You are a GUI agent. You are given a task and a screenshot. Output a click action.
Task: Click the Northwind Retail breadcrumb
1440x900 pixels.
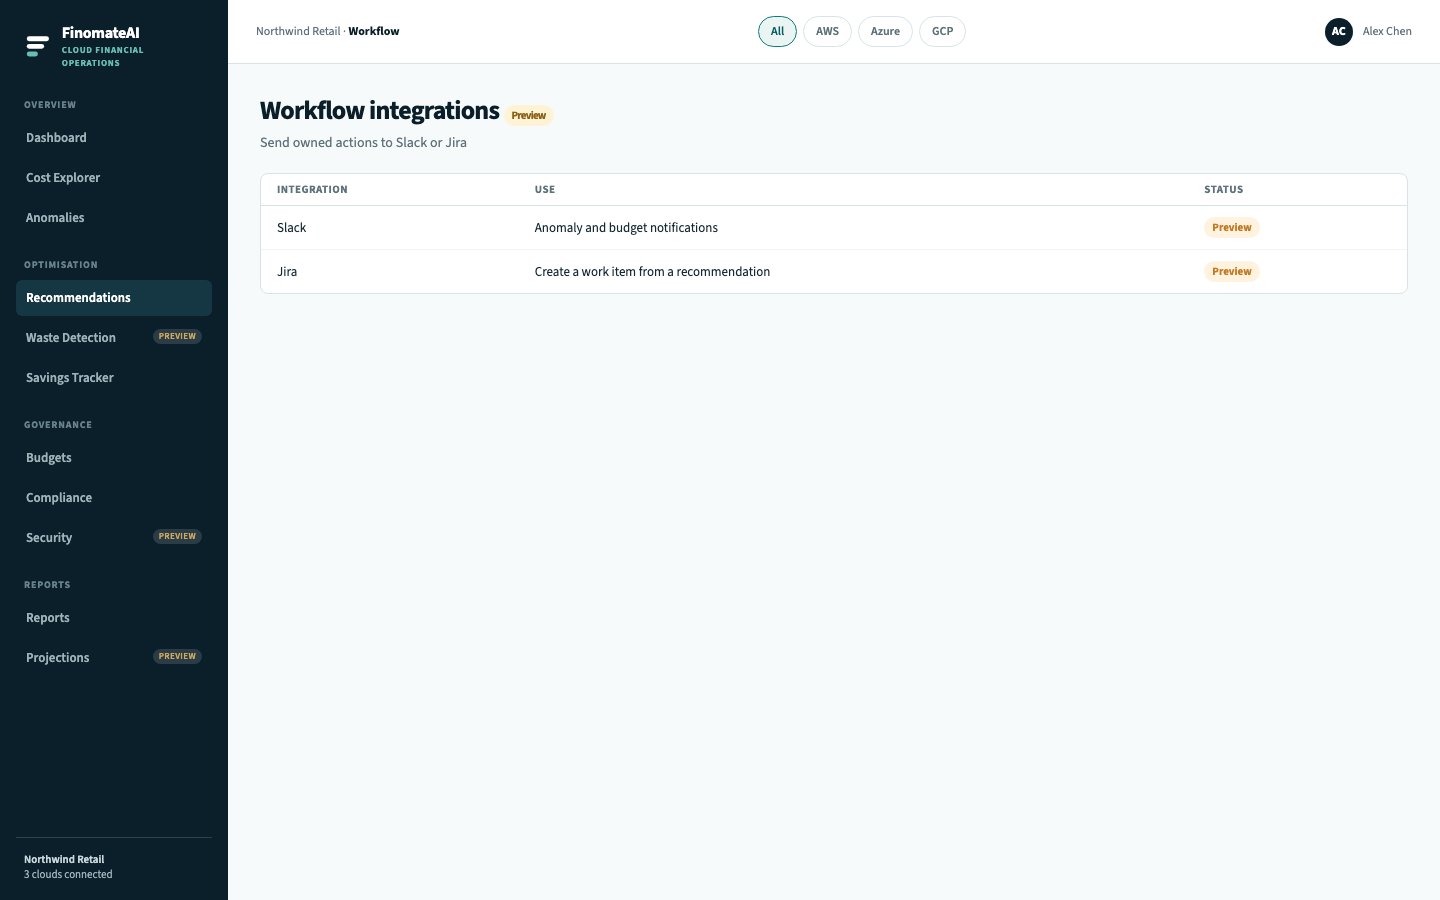[298, 32]
